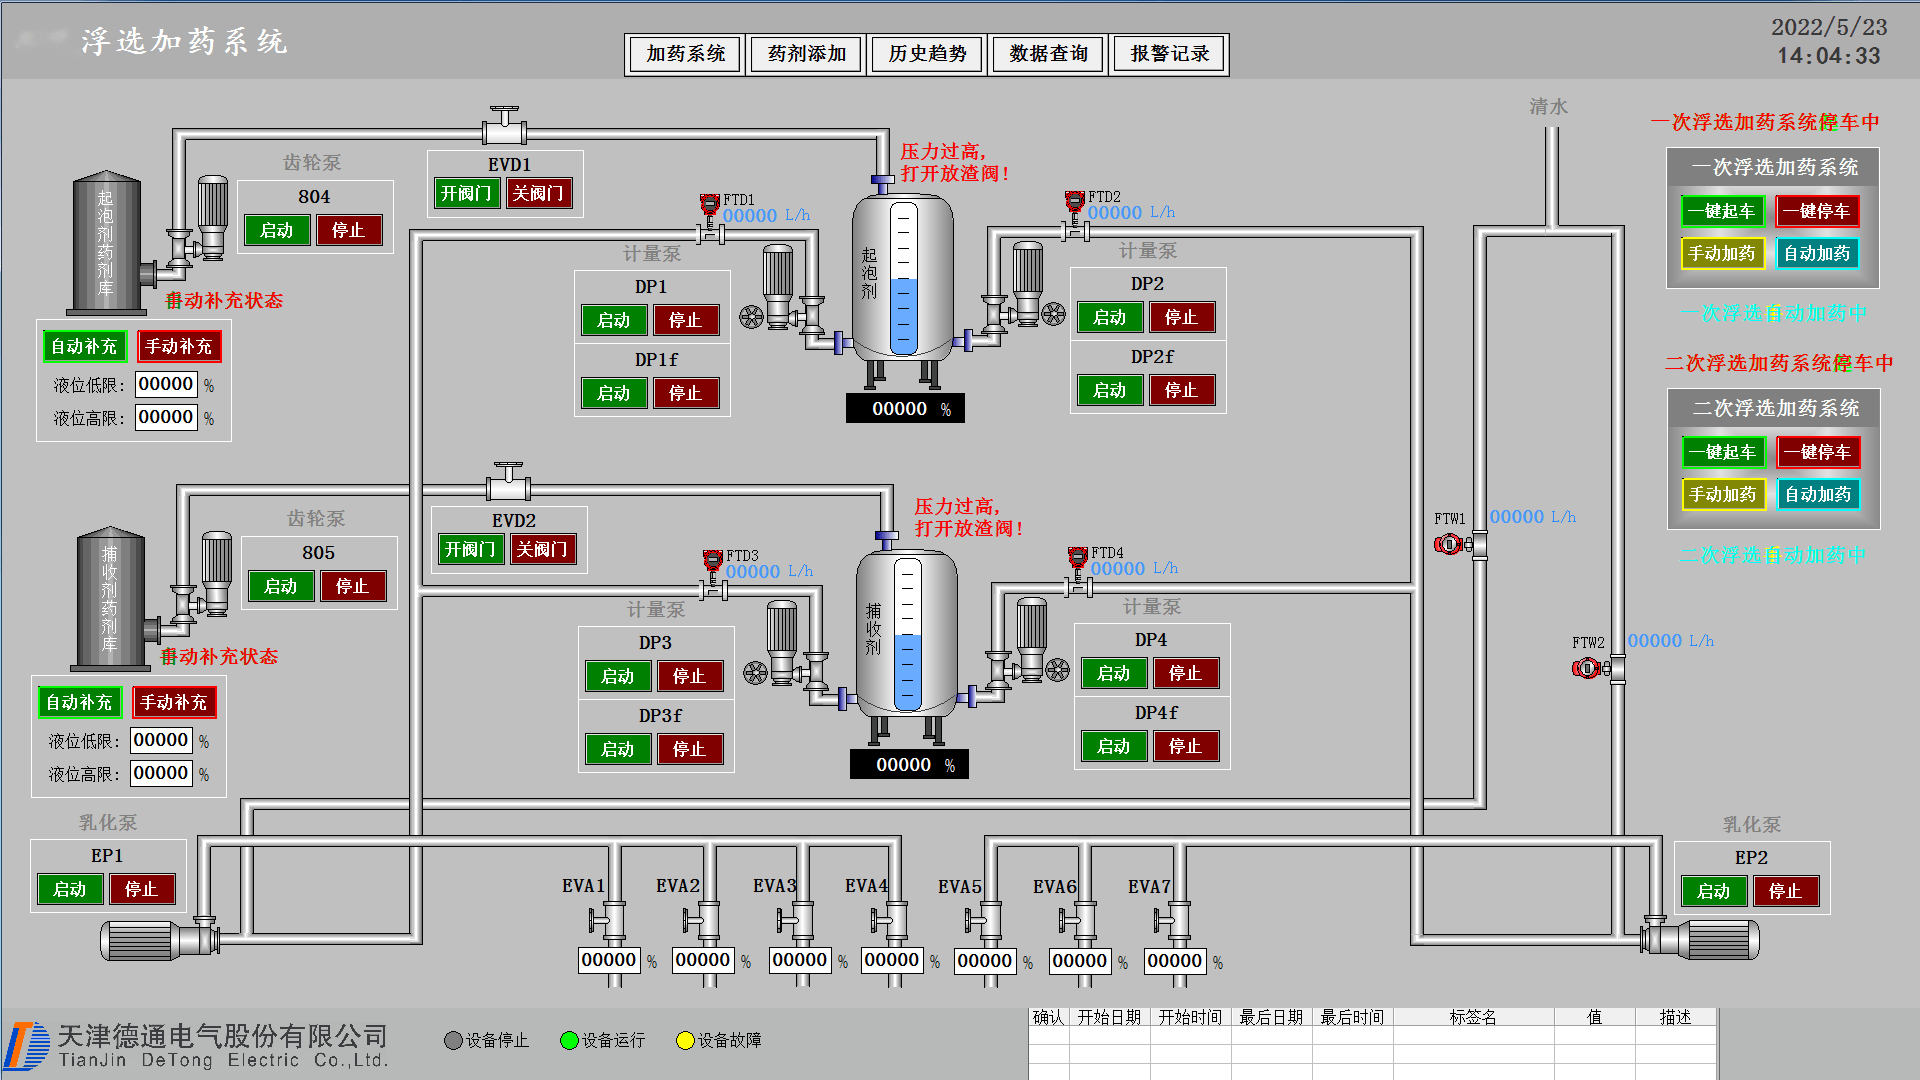Click the EVA4 opening percentage field
Screen dimensions: 1920x1080
coord(891,960)
